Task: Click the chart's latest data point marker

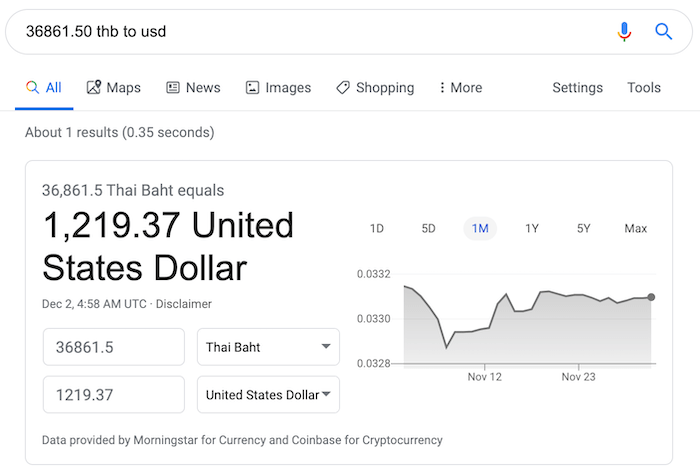Action: point(651,297)
